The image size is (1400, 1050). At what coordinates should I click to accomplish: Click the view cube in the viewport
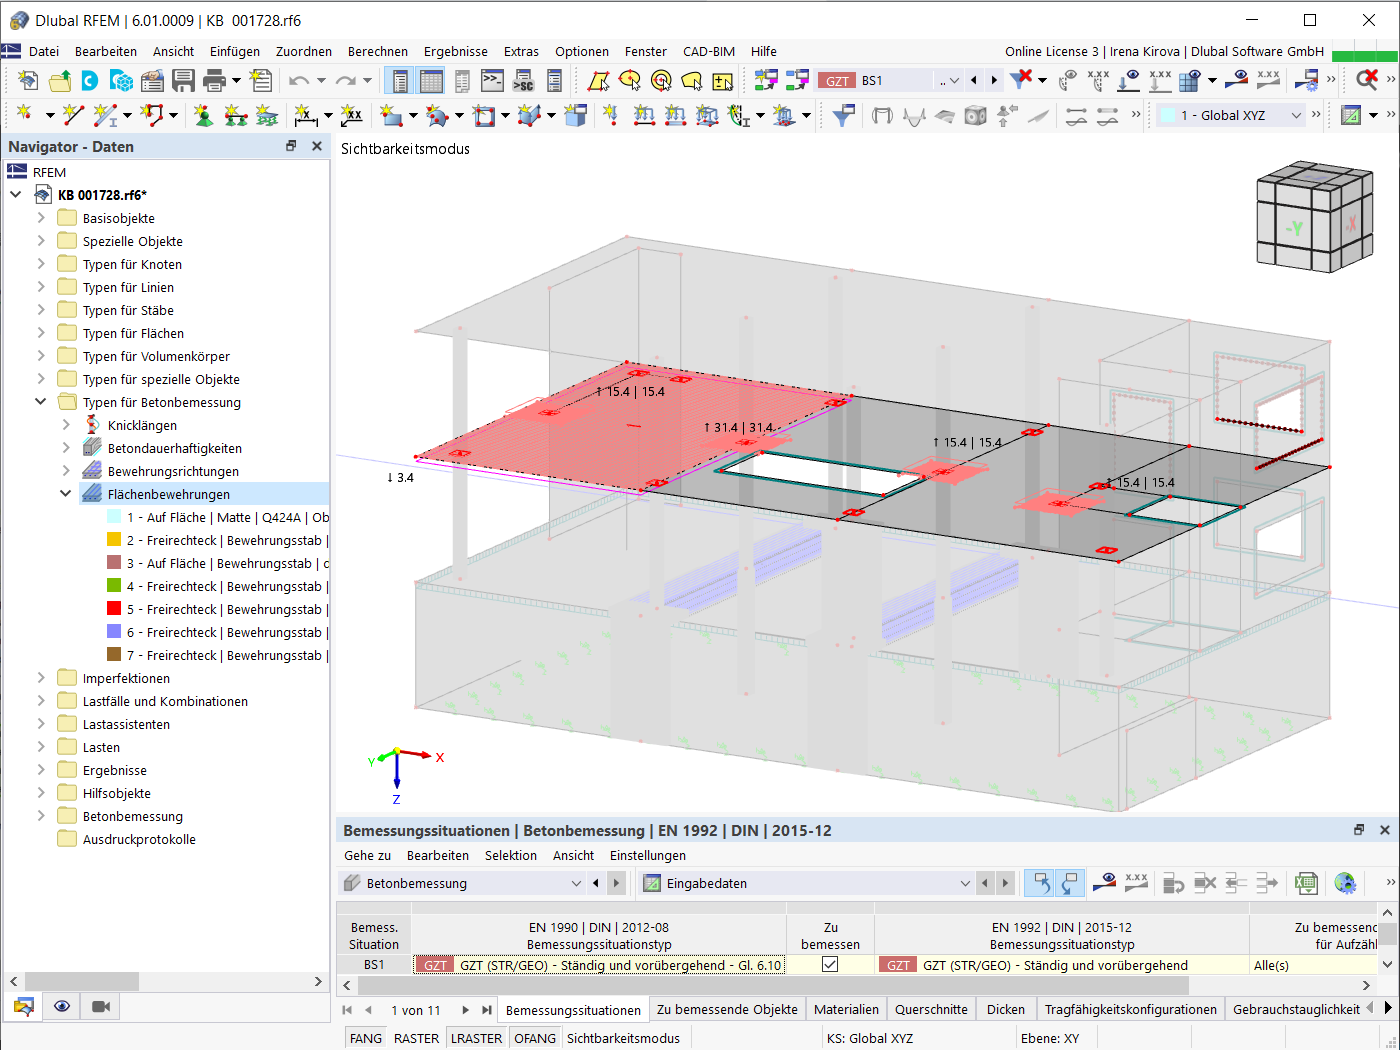point(1313,217)
